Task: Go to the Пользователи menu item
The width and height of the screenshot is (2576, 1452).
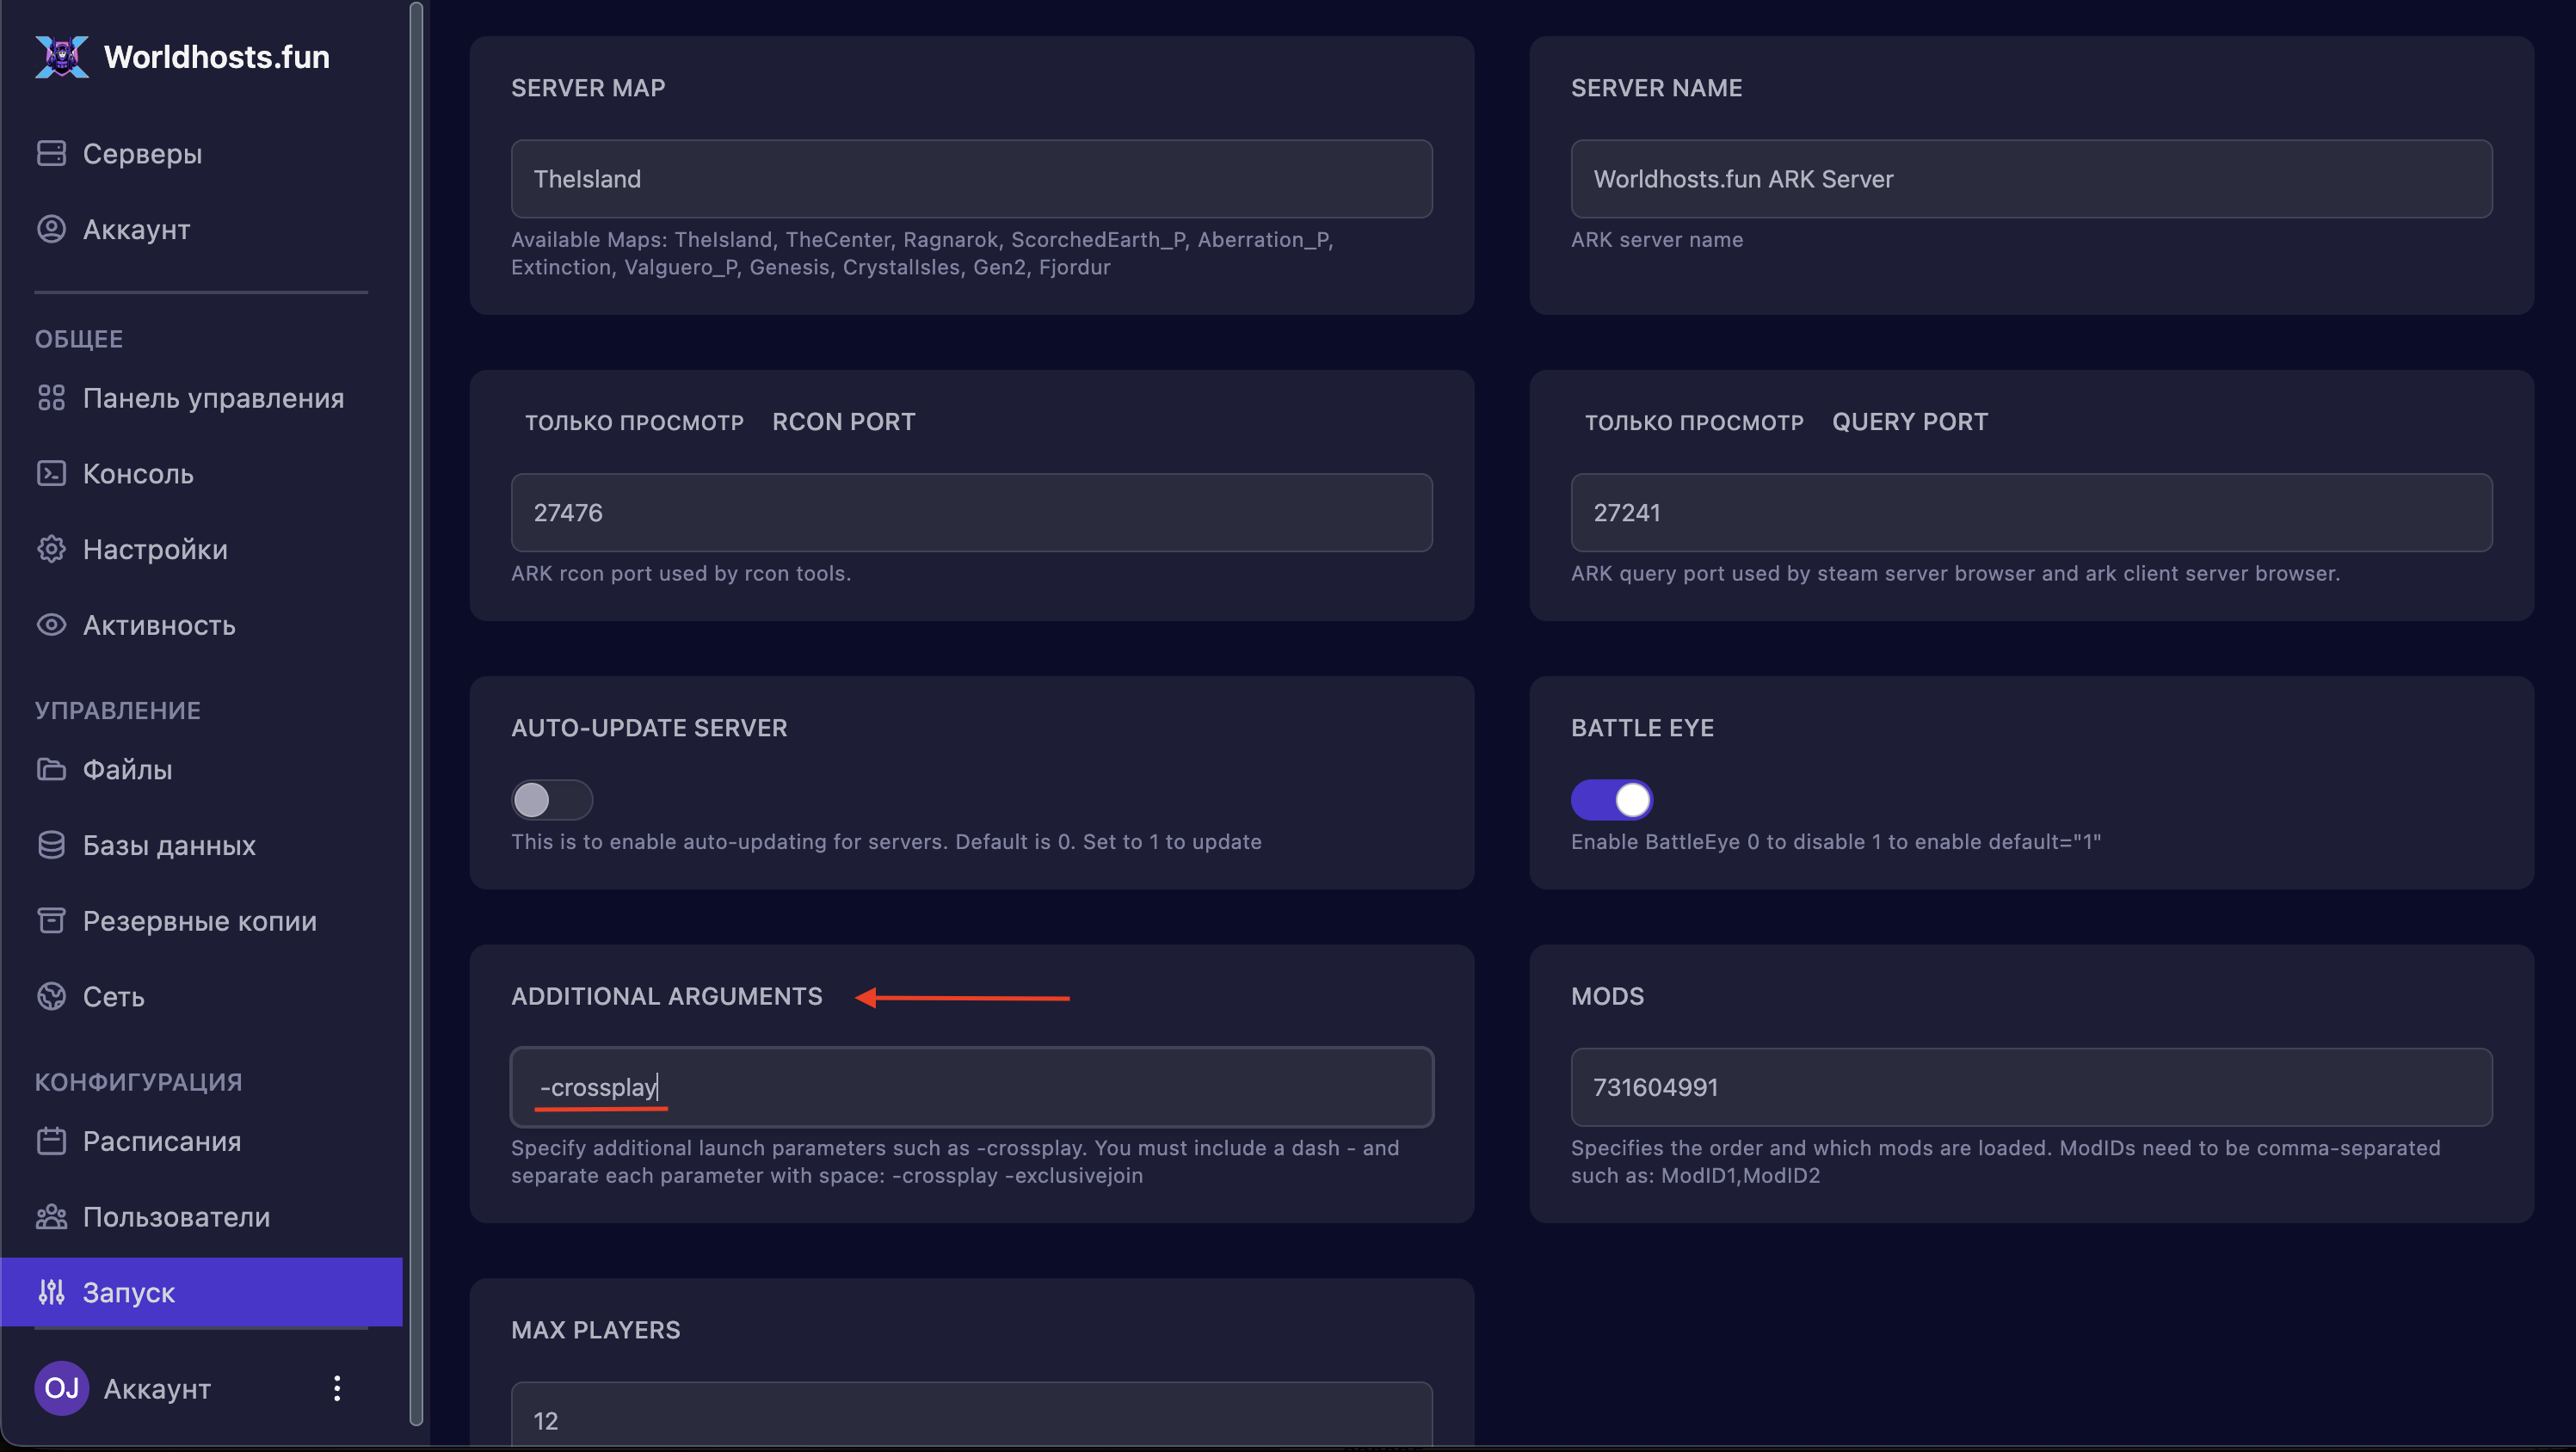Action: pos(176,1217)
